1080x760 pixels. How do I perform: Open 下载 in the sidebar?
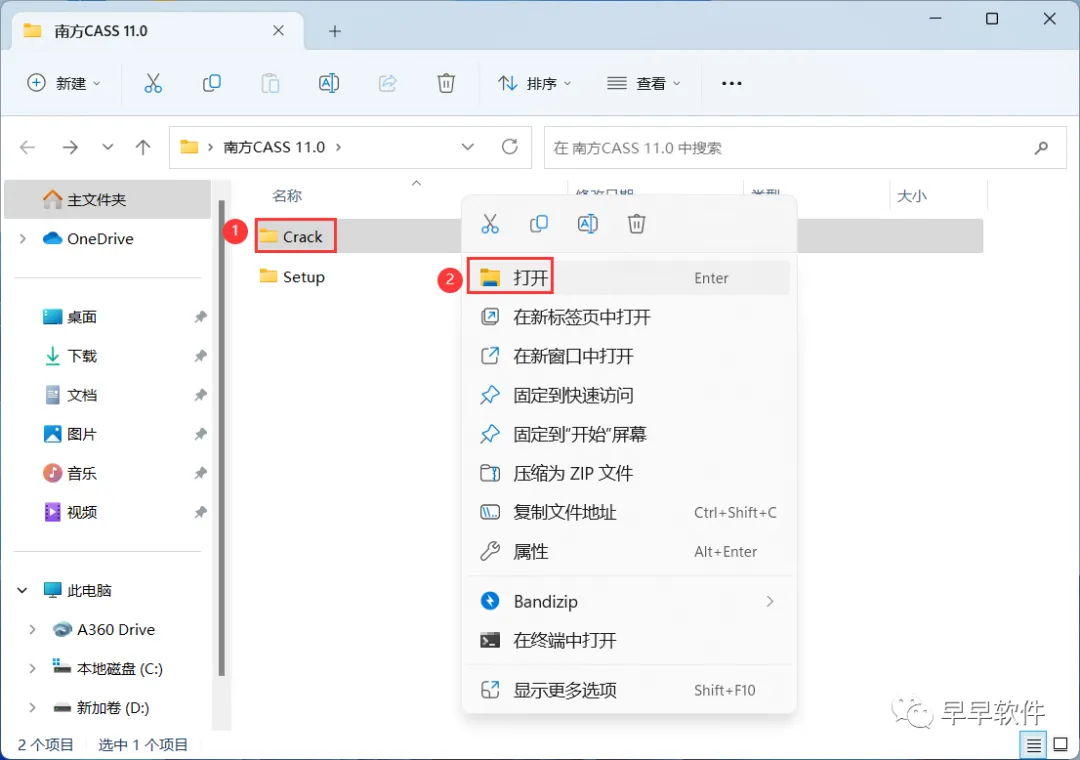[x=81, y=356]
